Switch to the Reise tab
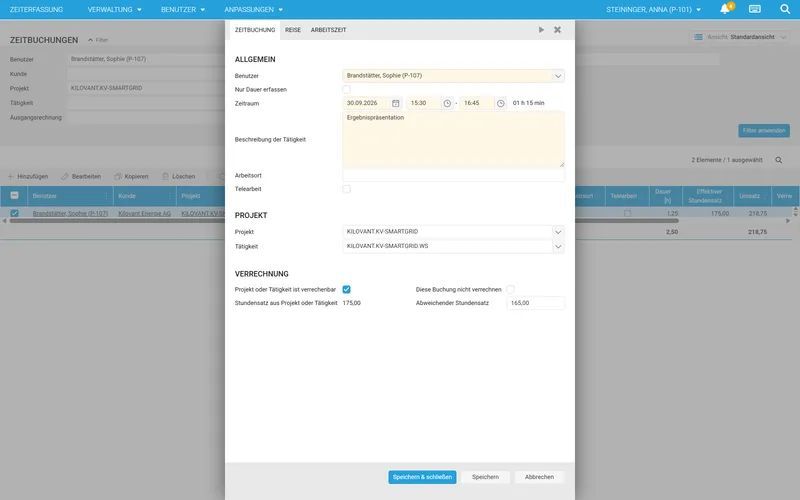 pyautogui.click(x=293, y=30)
